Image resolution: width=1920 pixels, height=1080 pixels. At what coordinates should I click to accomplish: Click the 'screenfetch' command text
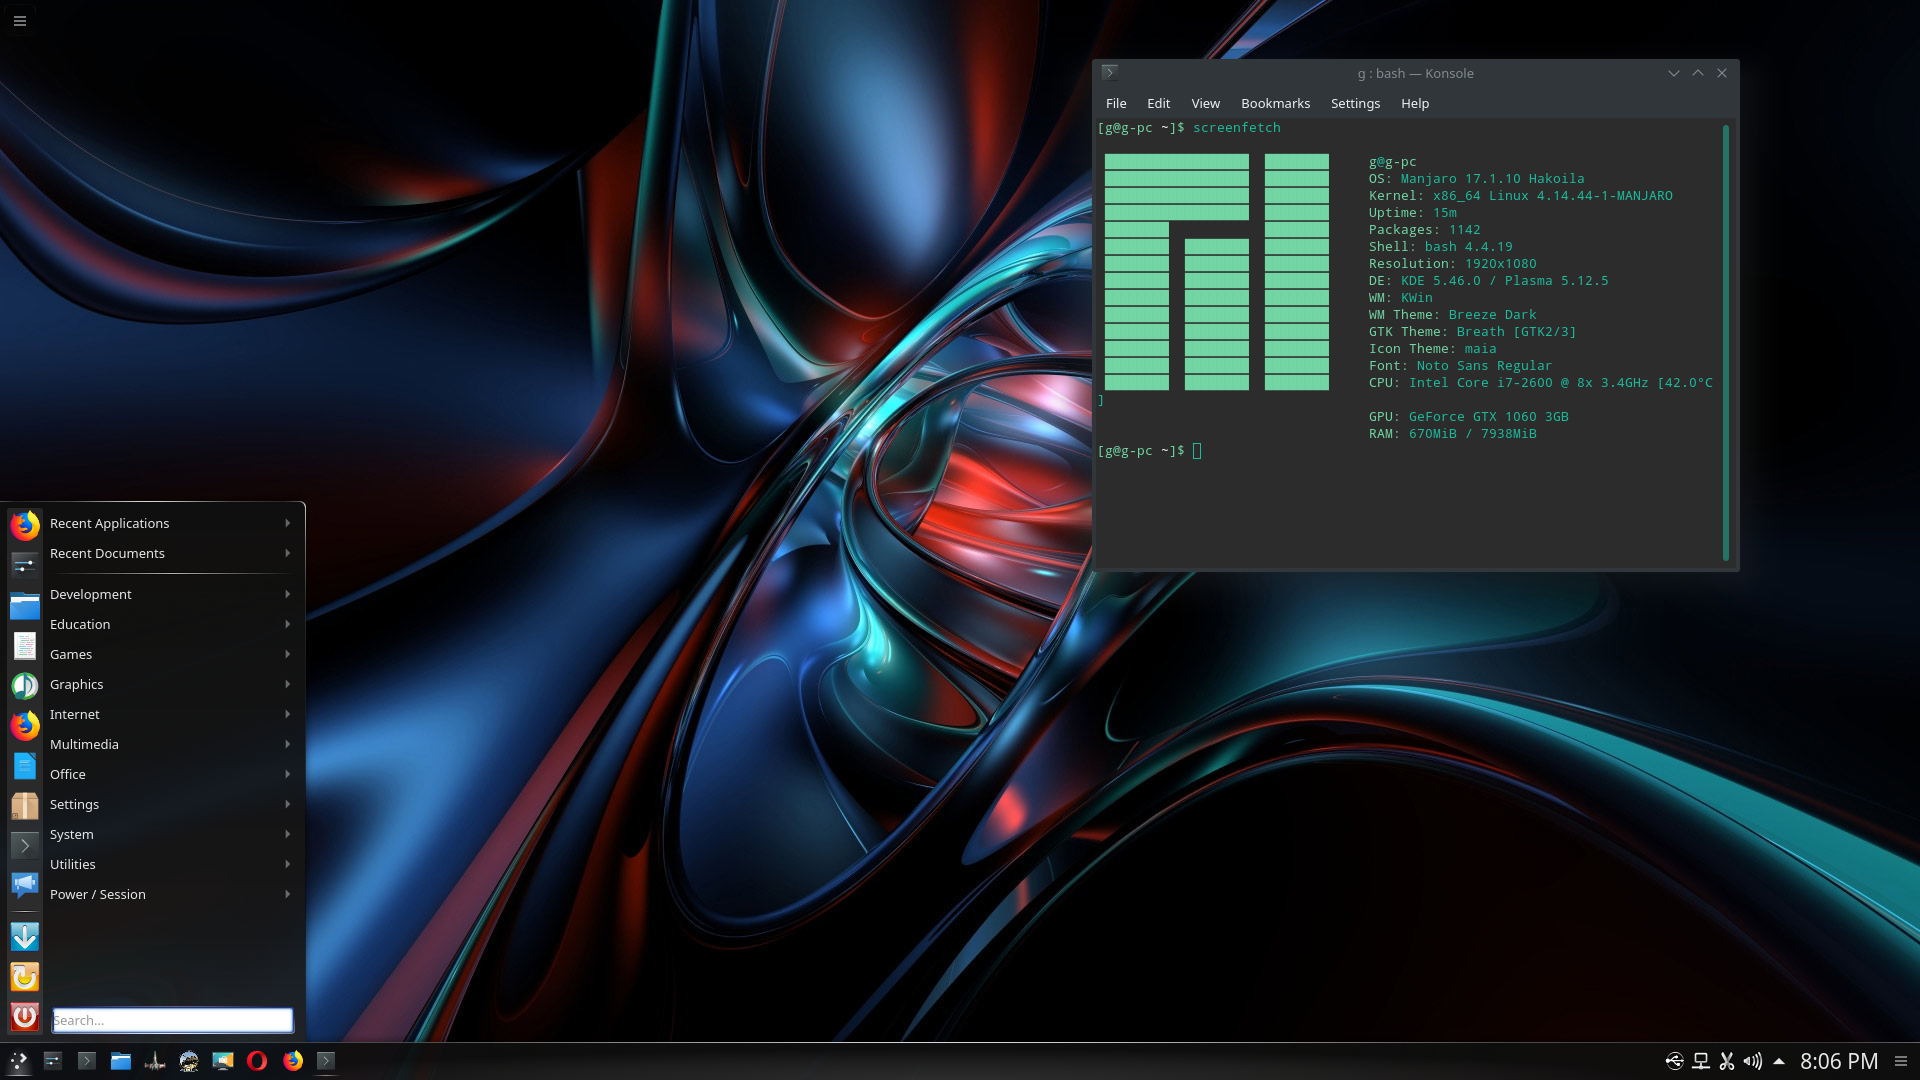coord(1236,128)
